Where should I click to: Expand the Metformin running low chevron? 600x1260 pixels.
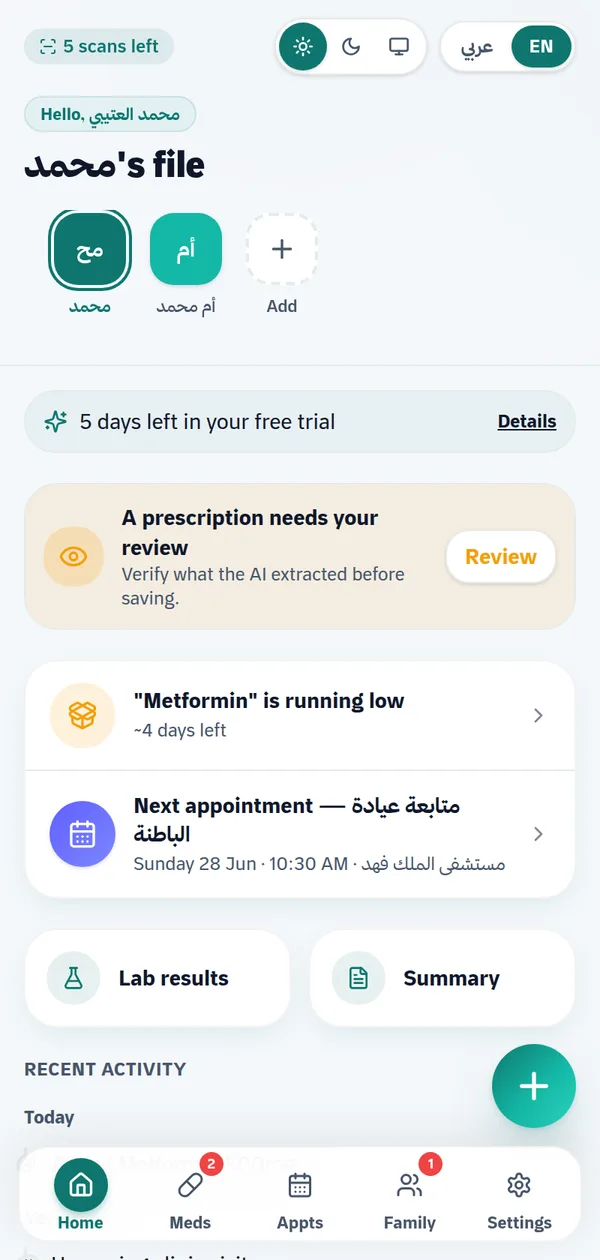click(538, 715)
